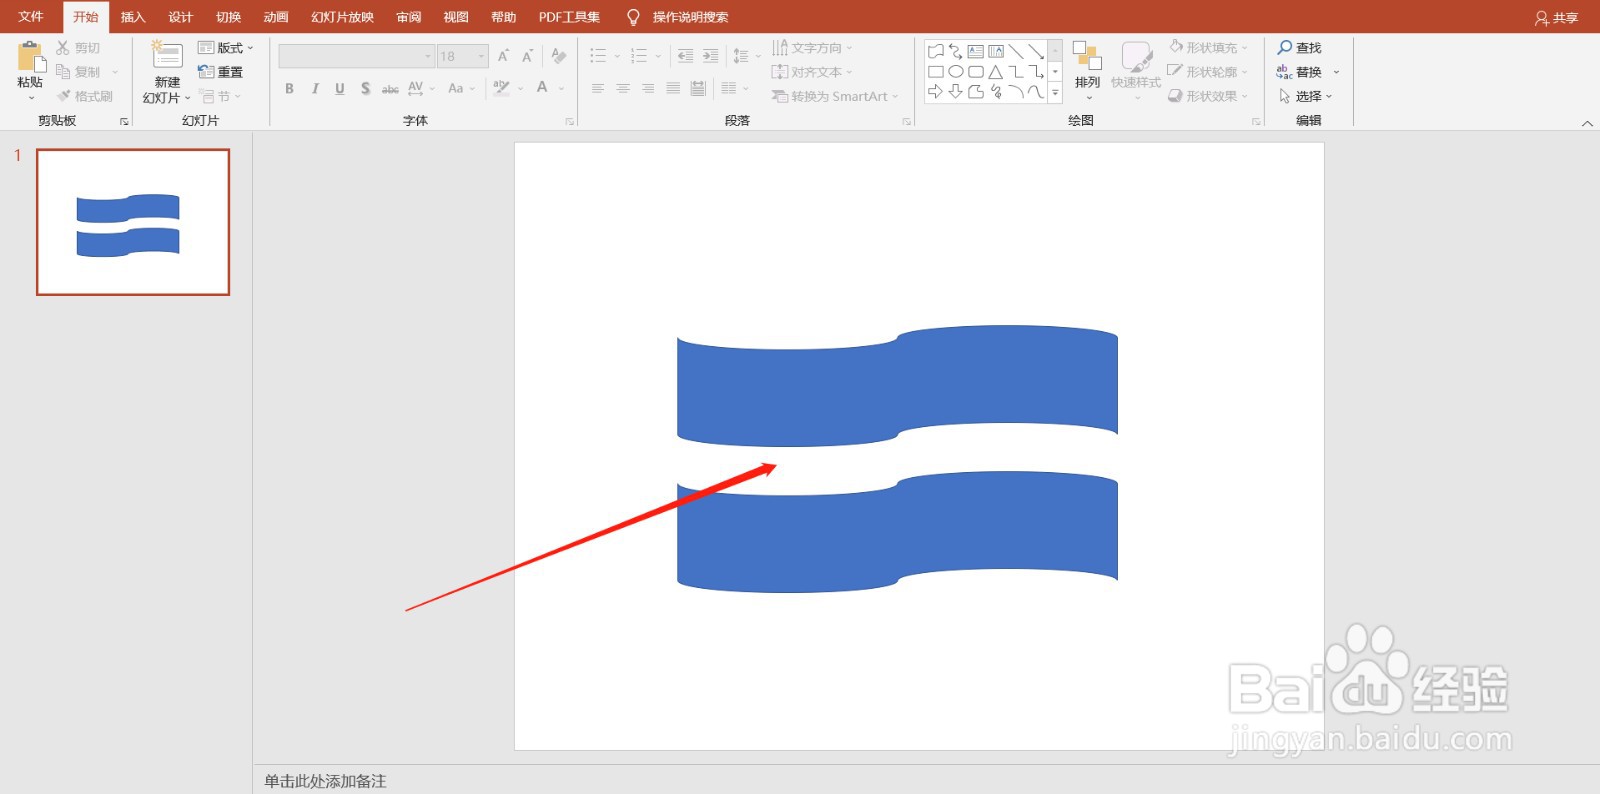Toggle Bold formatting
Image resolution: width=1600 pixels, height=794 pixels.
tap(290, 88)
